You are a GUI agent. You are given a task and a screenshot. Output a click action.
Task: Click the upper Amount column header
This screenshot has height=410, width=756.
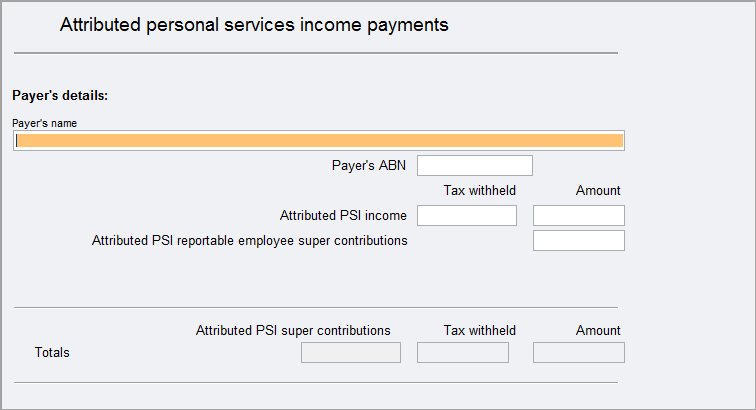598,191
